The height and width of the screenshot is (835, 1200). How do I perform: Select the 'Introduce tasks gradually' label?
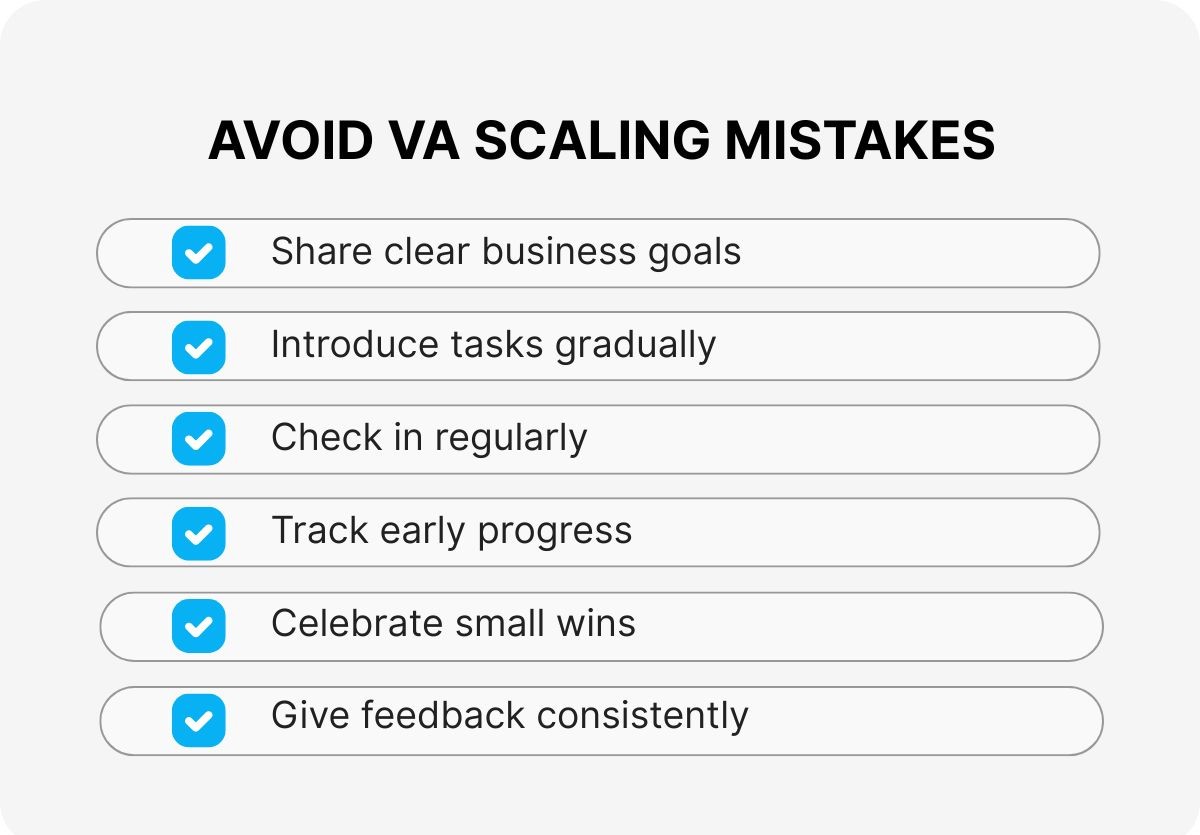pyautogui.click(x=493, y=346)
